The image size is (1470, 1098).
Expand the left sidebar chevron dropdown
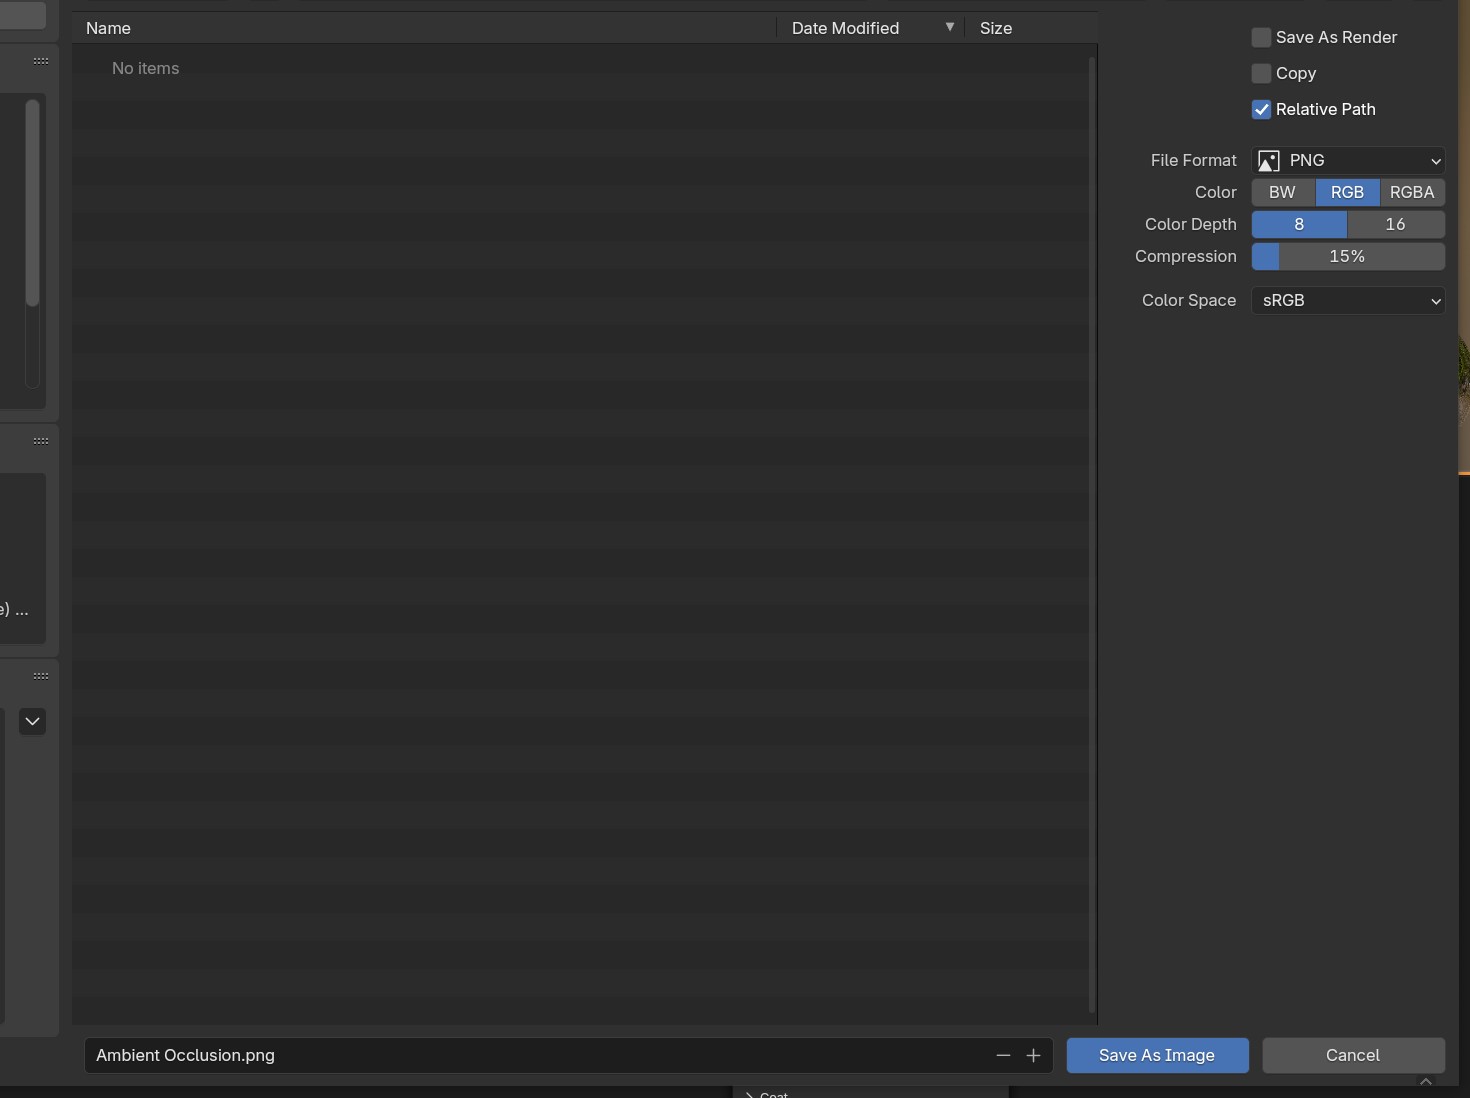(x=32, y=721)
